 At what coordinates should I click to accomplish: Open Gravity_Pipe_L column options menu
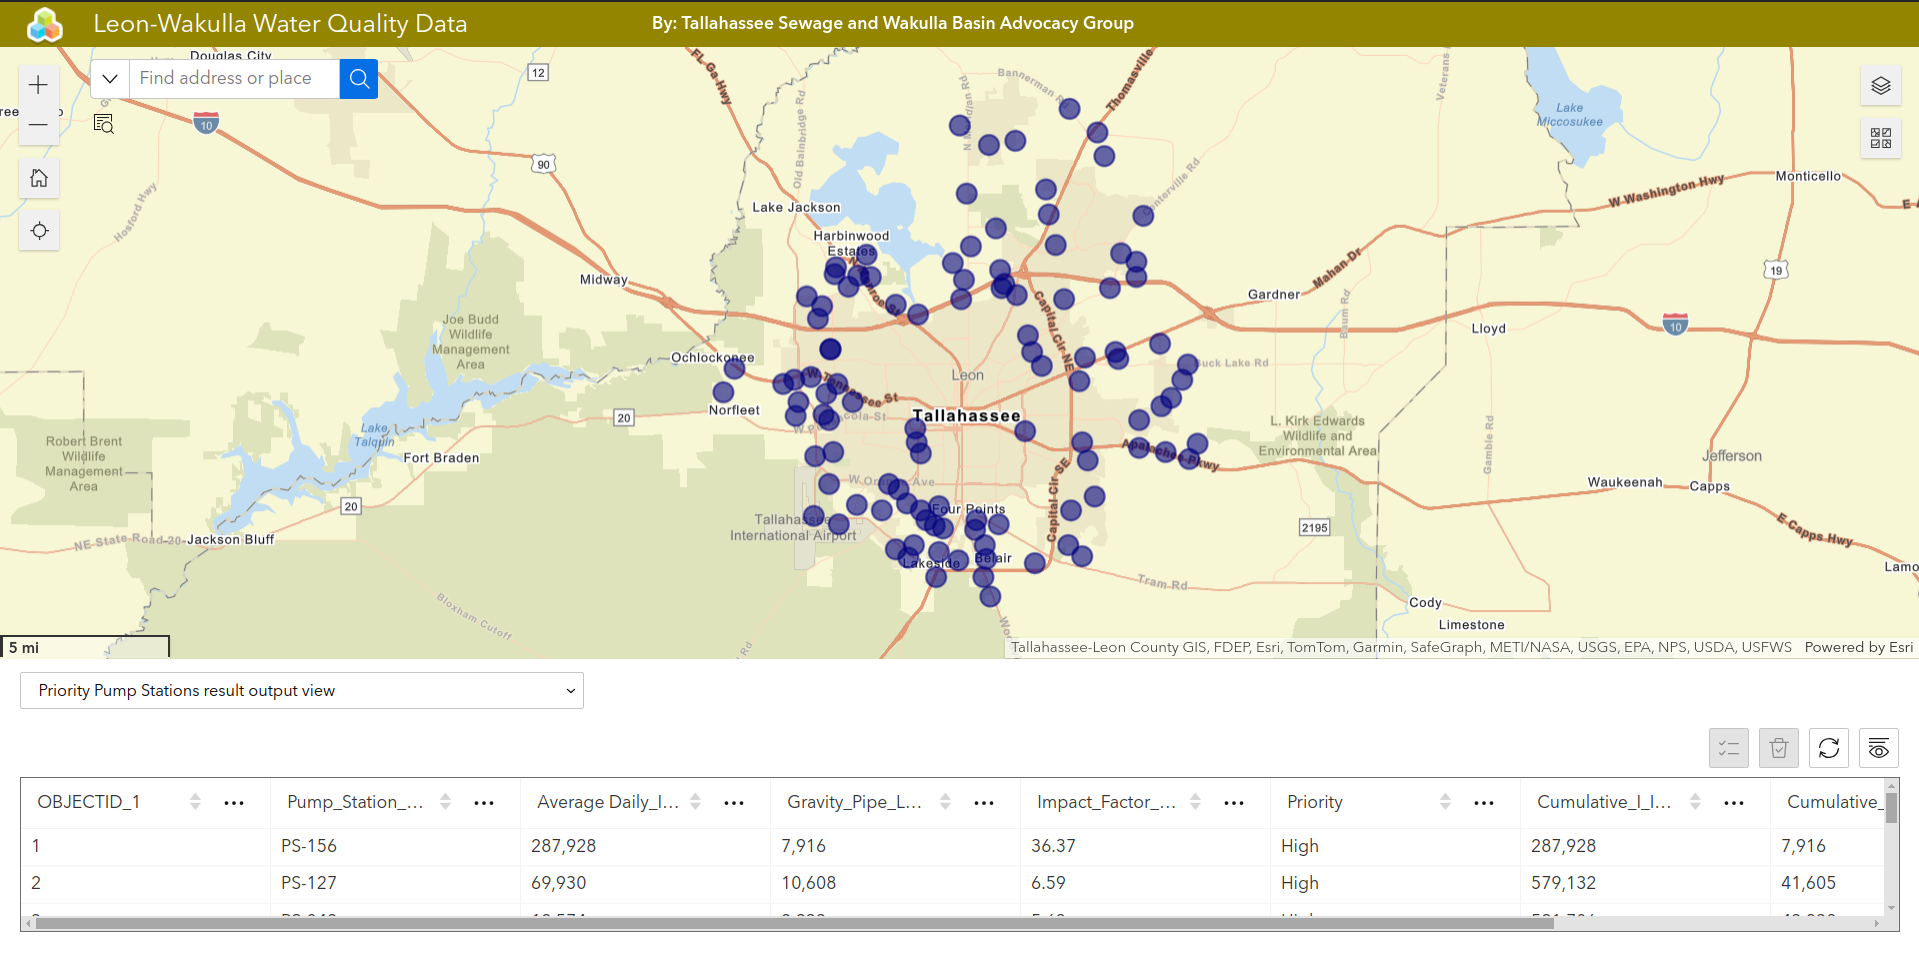984,803
